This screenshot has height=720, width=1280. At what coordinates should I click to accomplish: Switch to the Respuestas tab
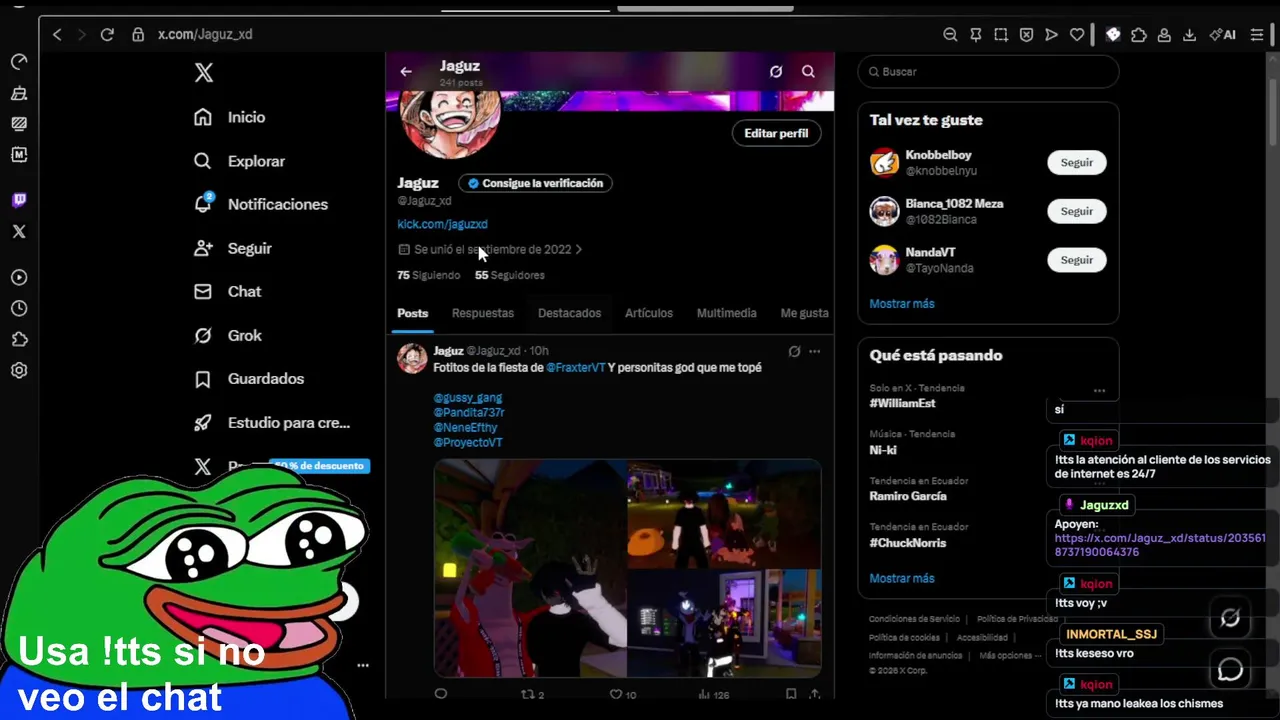point(483,313)
